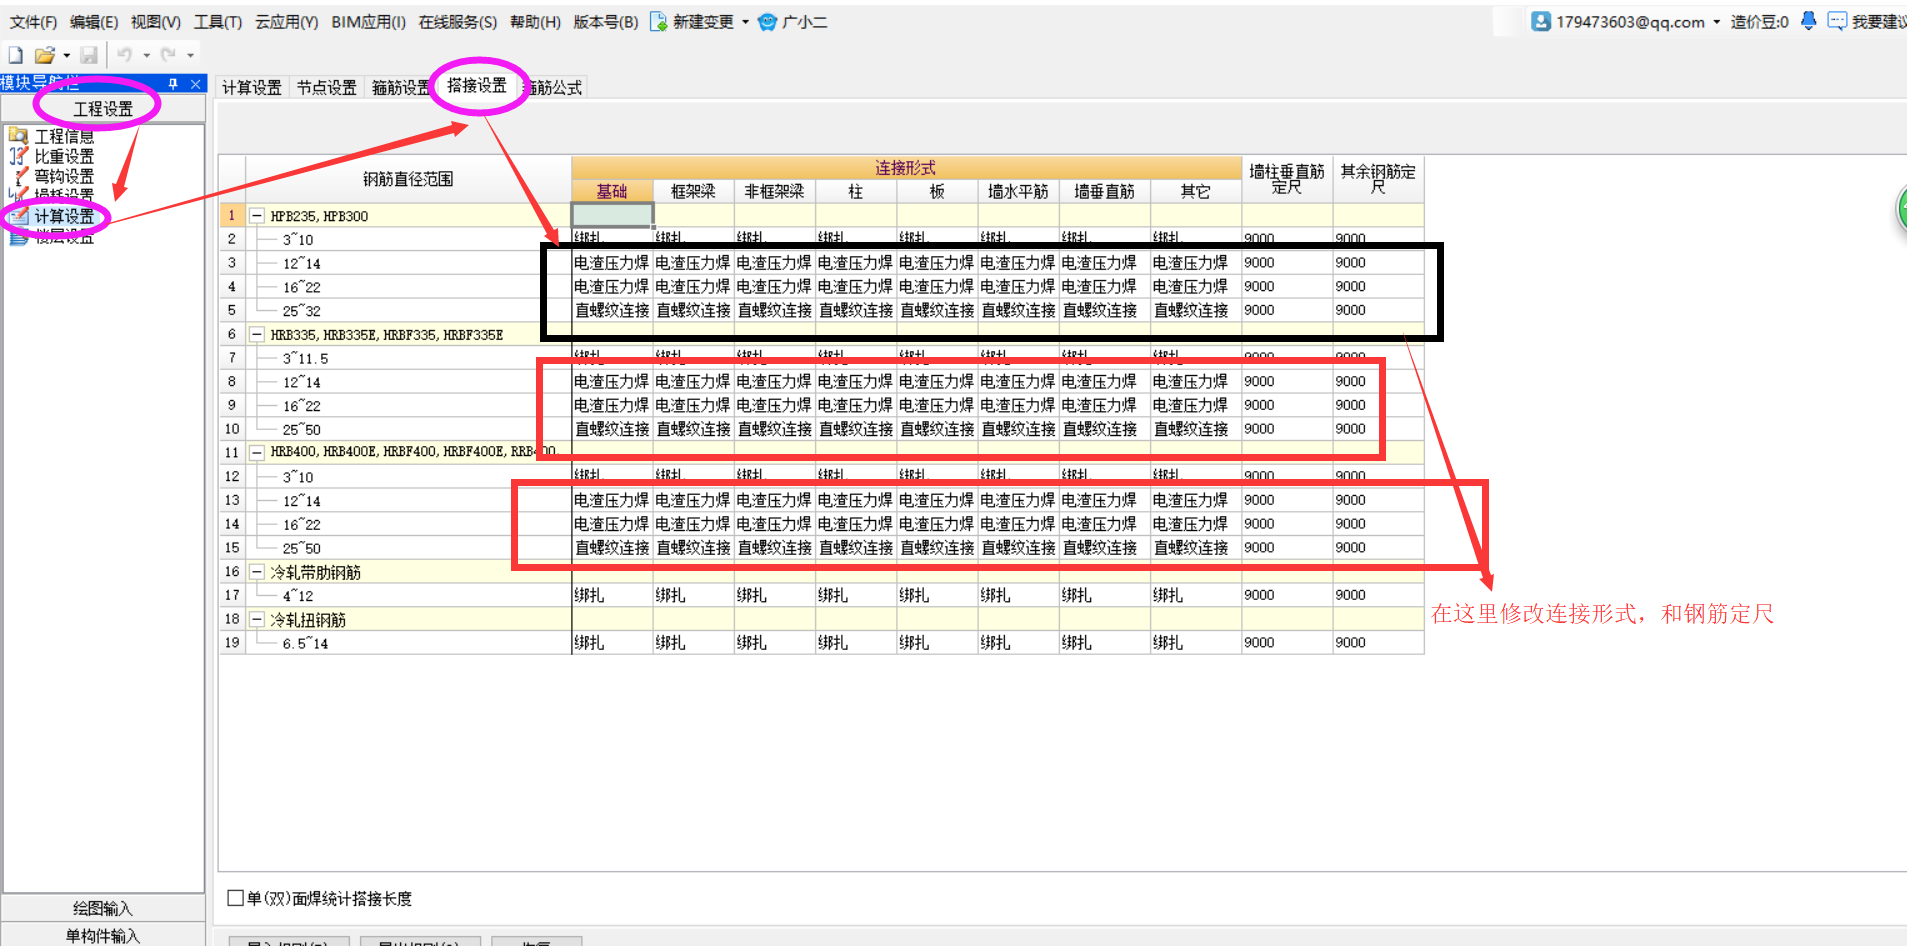Open the Undo history dropdown arrow
This screenshot has height=946, width=1907.
pos(146,56)
